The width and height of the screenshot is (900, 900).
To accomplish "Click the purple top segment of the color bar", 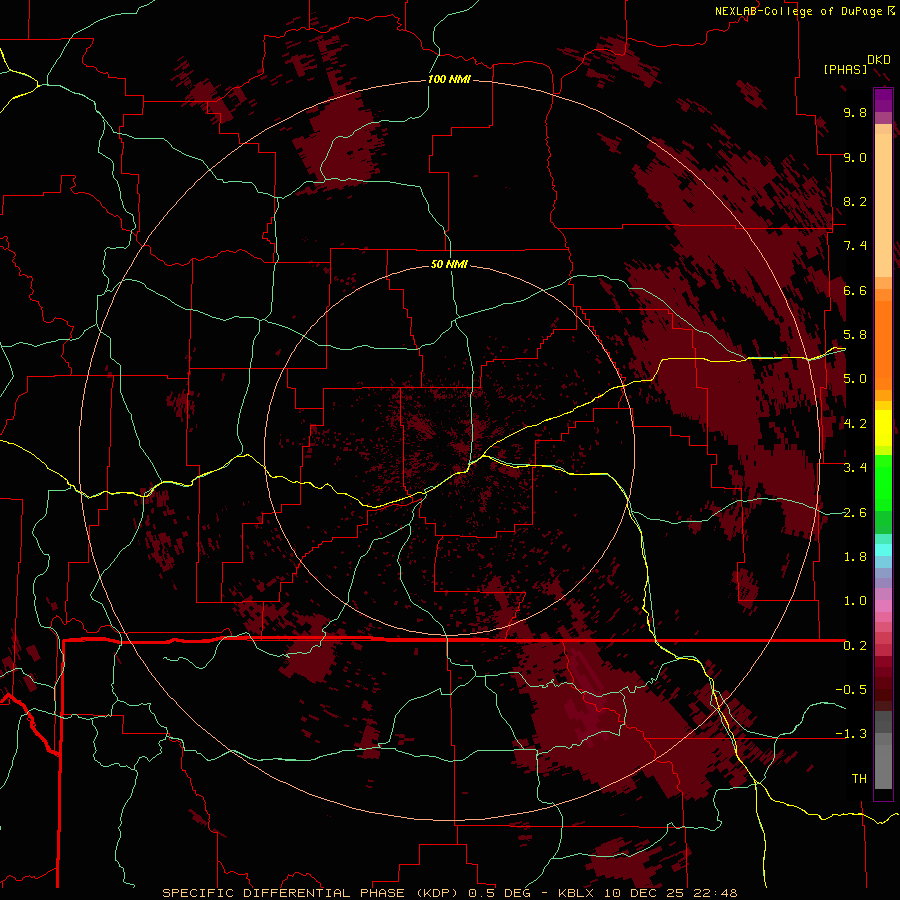I will [883, 100].
